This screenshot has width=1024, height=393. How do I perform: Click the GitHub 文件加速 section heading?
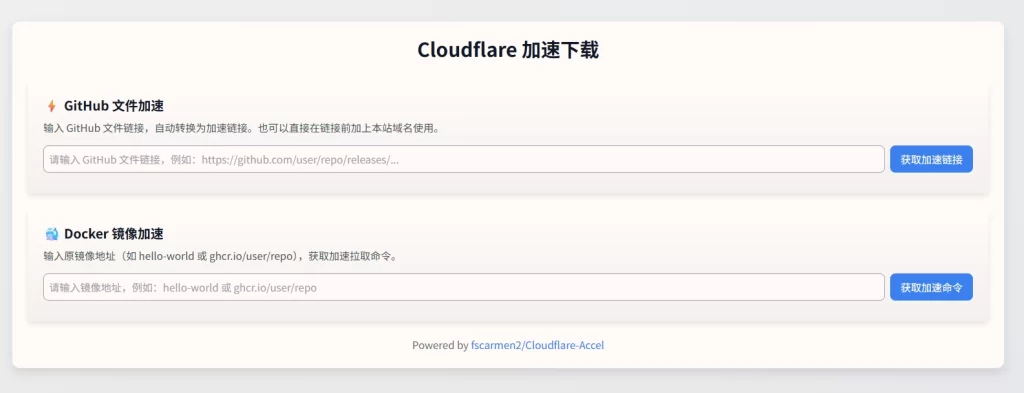tap(114, 106)
